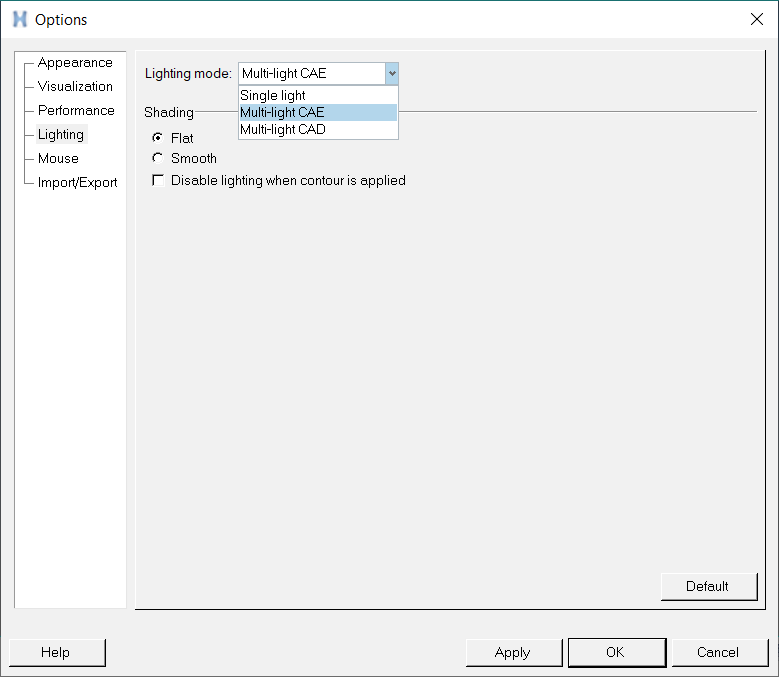
Task: Select Import/Export in the options tree
Action: [x=78, y=182]
